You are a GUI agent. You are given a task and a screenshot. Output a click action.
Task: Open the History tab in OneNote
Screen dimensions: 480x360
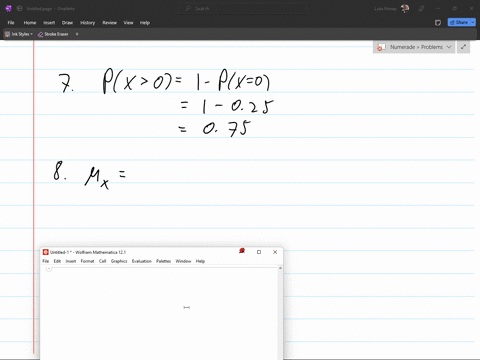coord(88,23)
